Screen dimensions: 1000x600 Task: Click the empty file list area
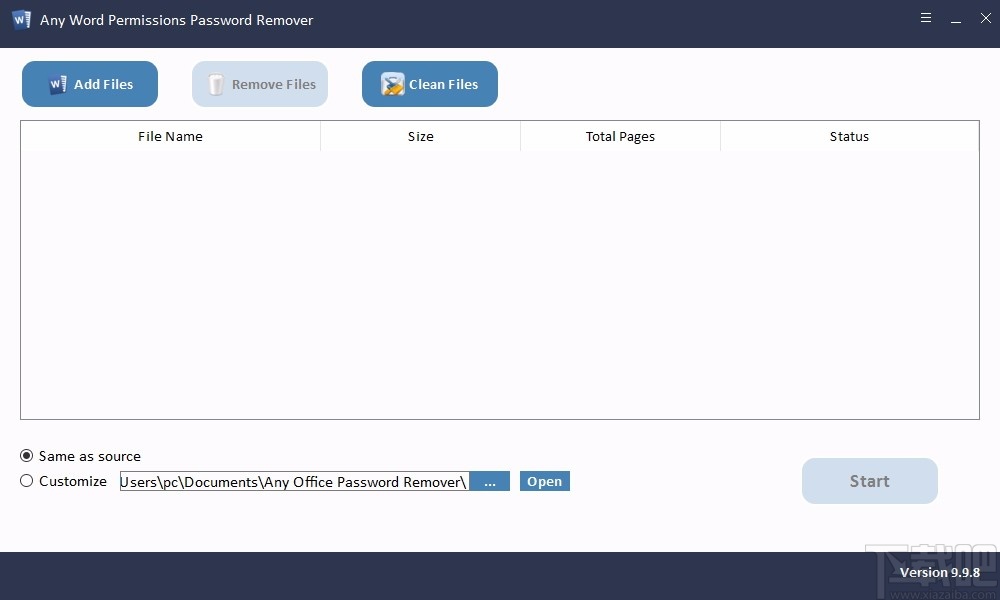500,290
